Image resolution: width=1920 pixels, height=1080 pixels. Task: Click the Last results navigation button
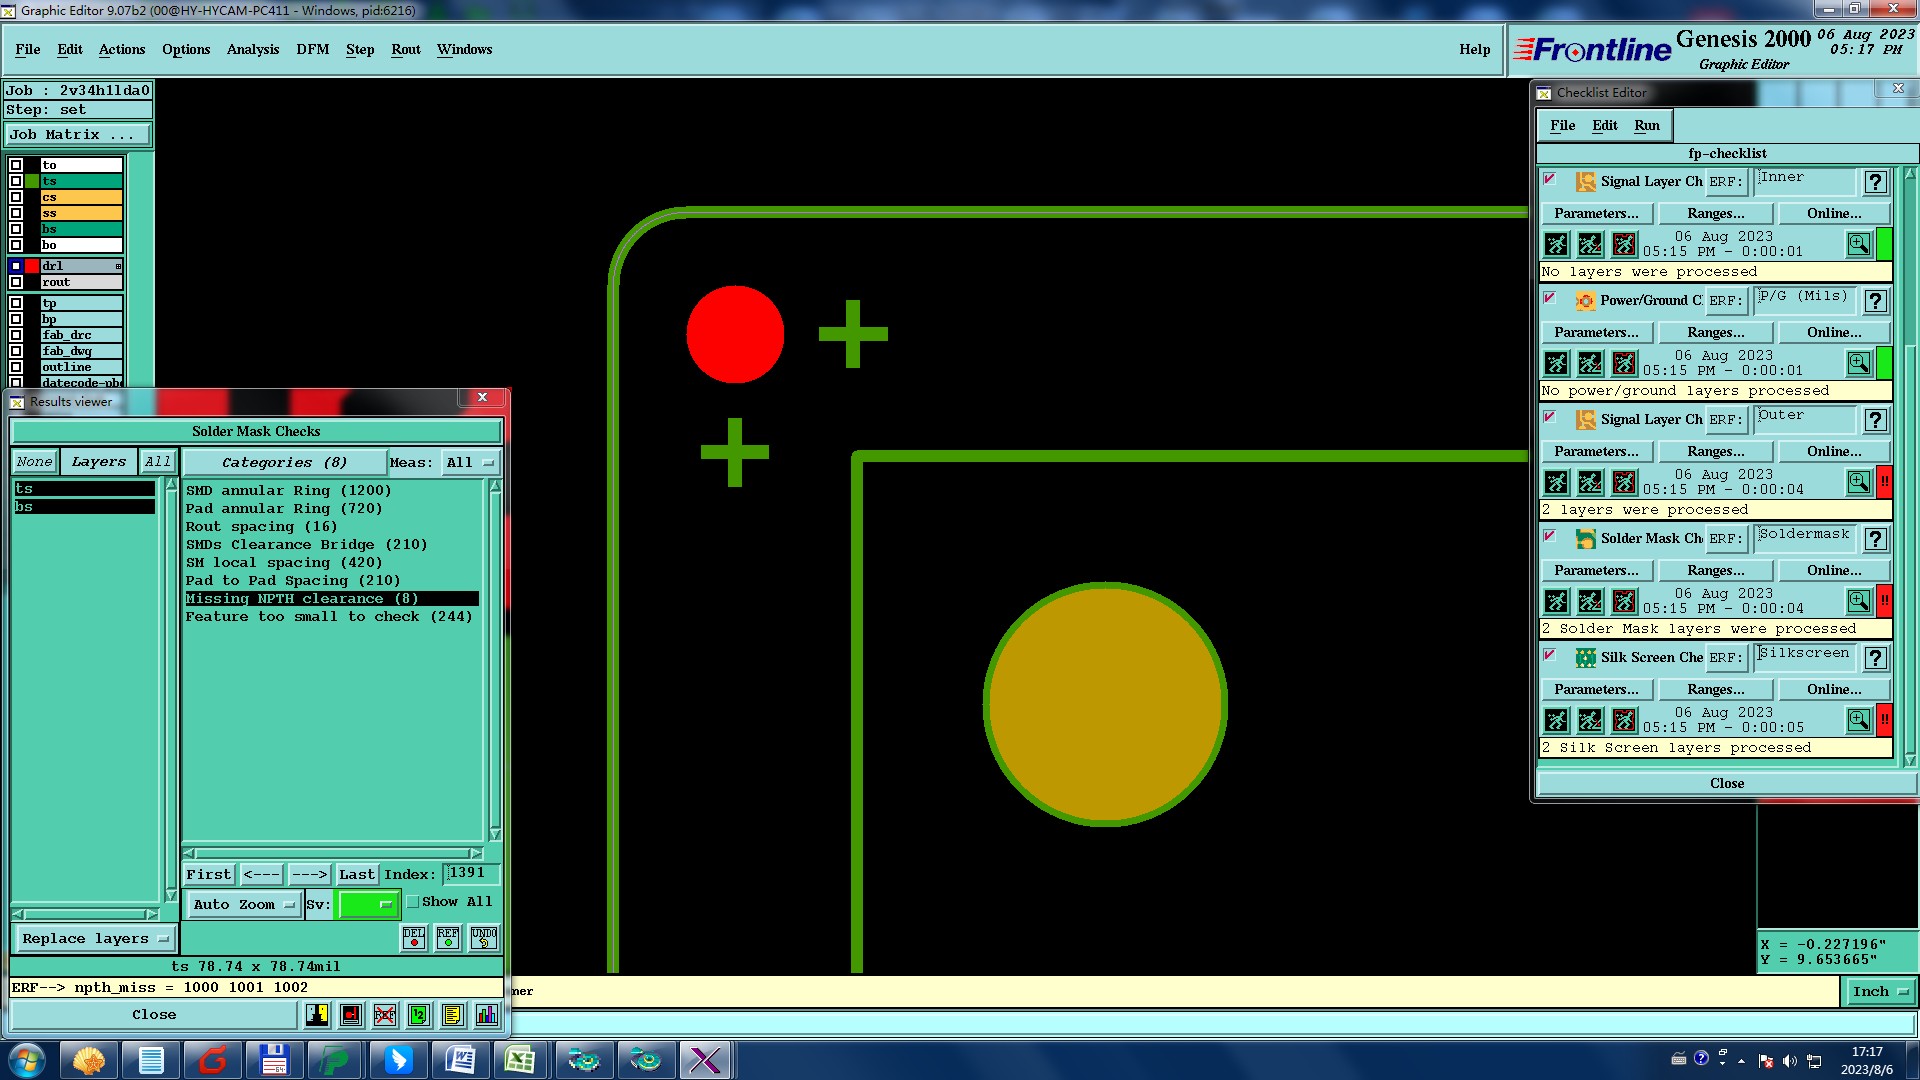(x=356, y=875)
